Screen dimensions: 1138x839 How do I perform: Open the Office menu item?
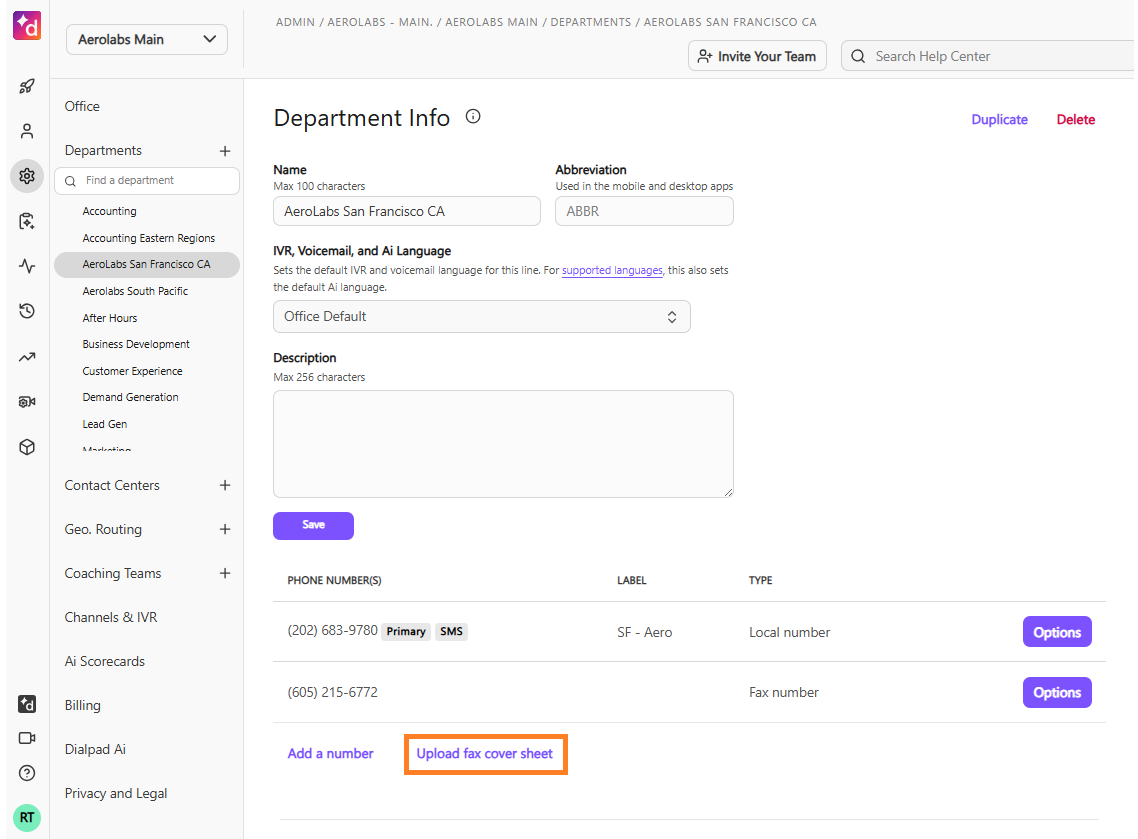click(82, 106)
